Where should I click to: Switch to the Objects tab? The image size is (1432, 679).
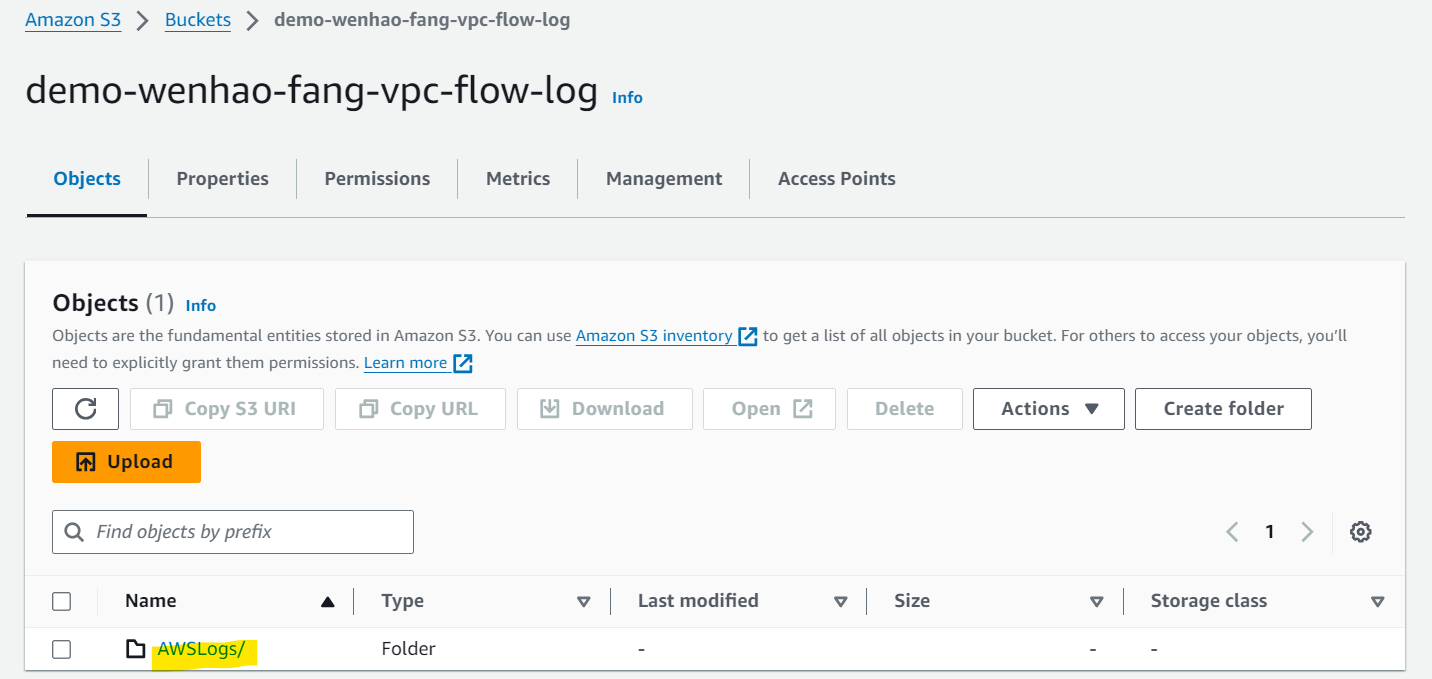tap(87, 179)
